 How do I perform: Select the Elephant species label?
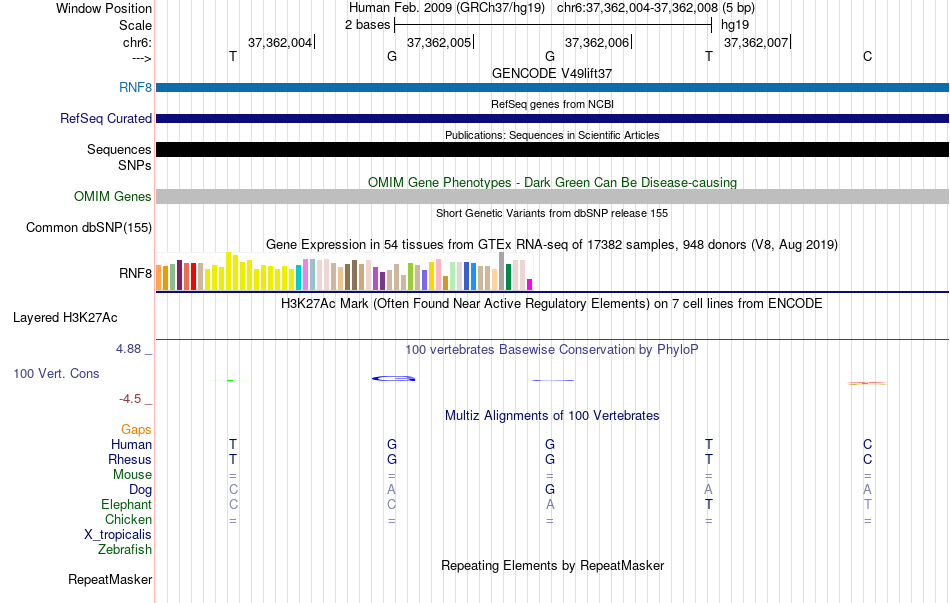[x=127, y=504]
